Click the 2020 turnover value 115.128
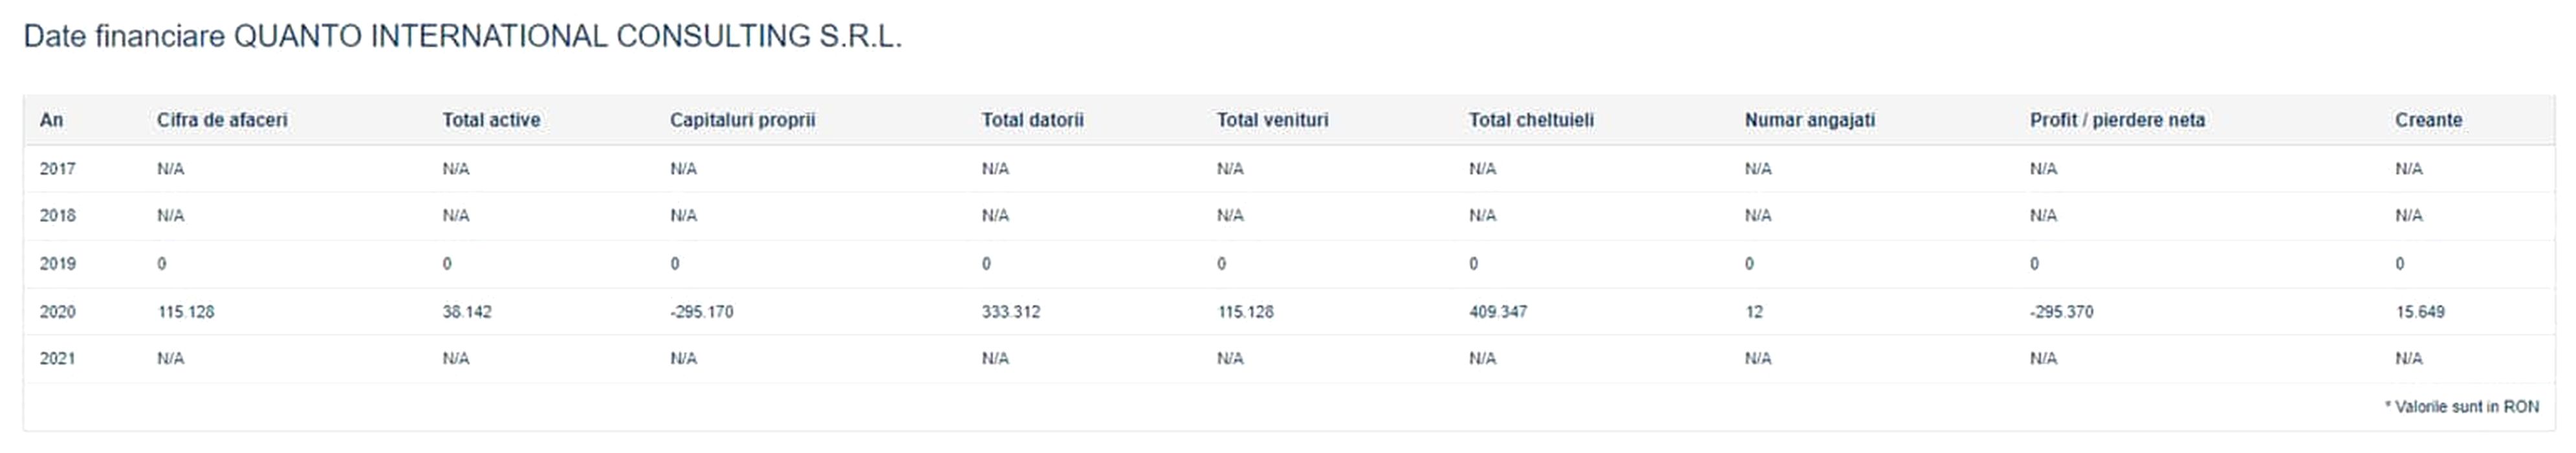Screen dimensions: 2576x453 click(186, 312)
